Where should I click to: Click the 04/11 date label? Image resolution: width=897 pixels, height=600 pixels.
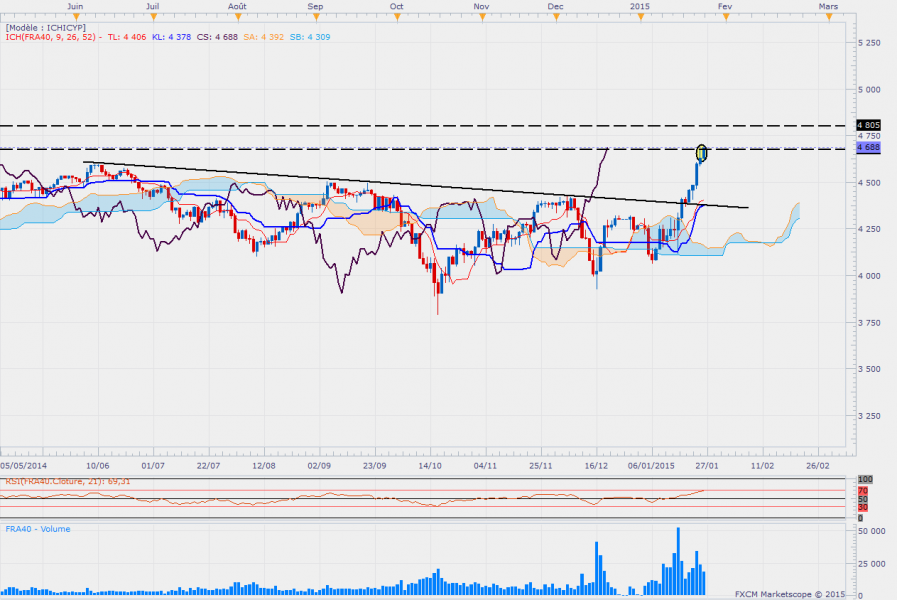(x=485, y=466)
